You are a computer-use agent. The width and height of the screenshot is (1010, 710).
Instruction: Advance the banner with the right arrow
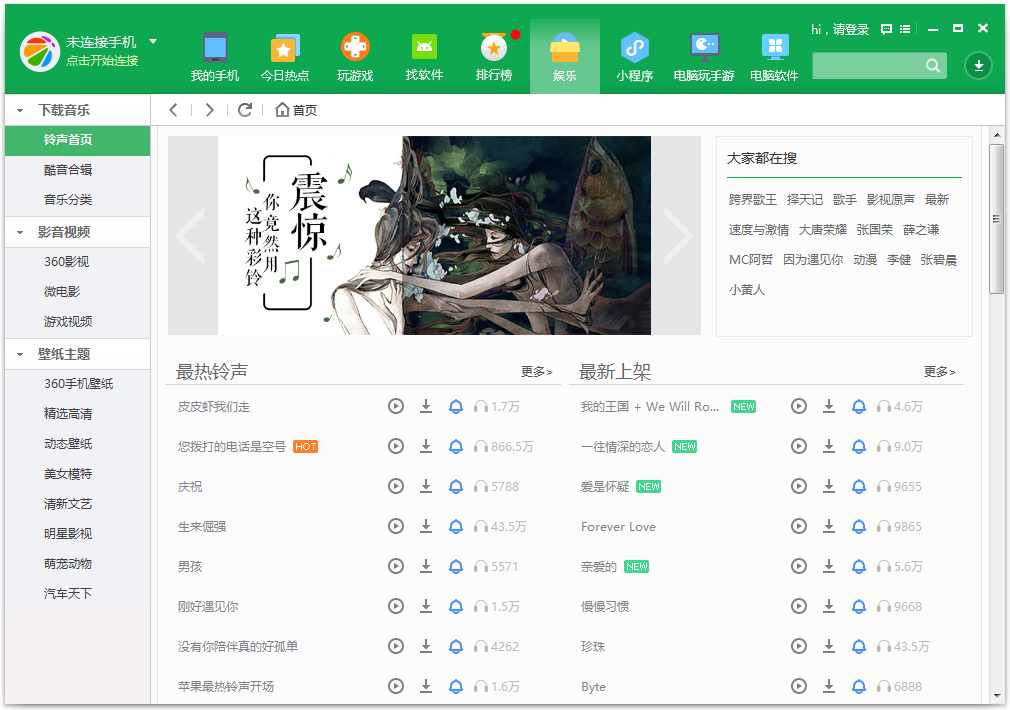(679, 235)
